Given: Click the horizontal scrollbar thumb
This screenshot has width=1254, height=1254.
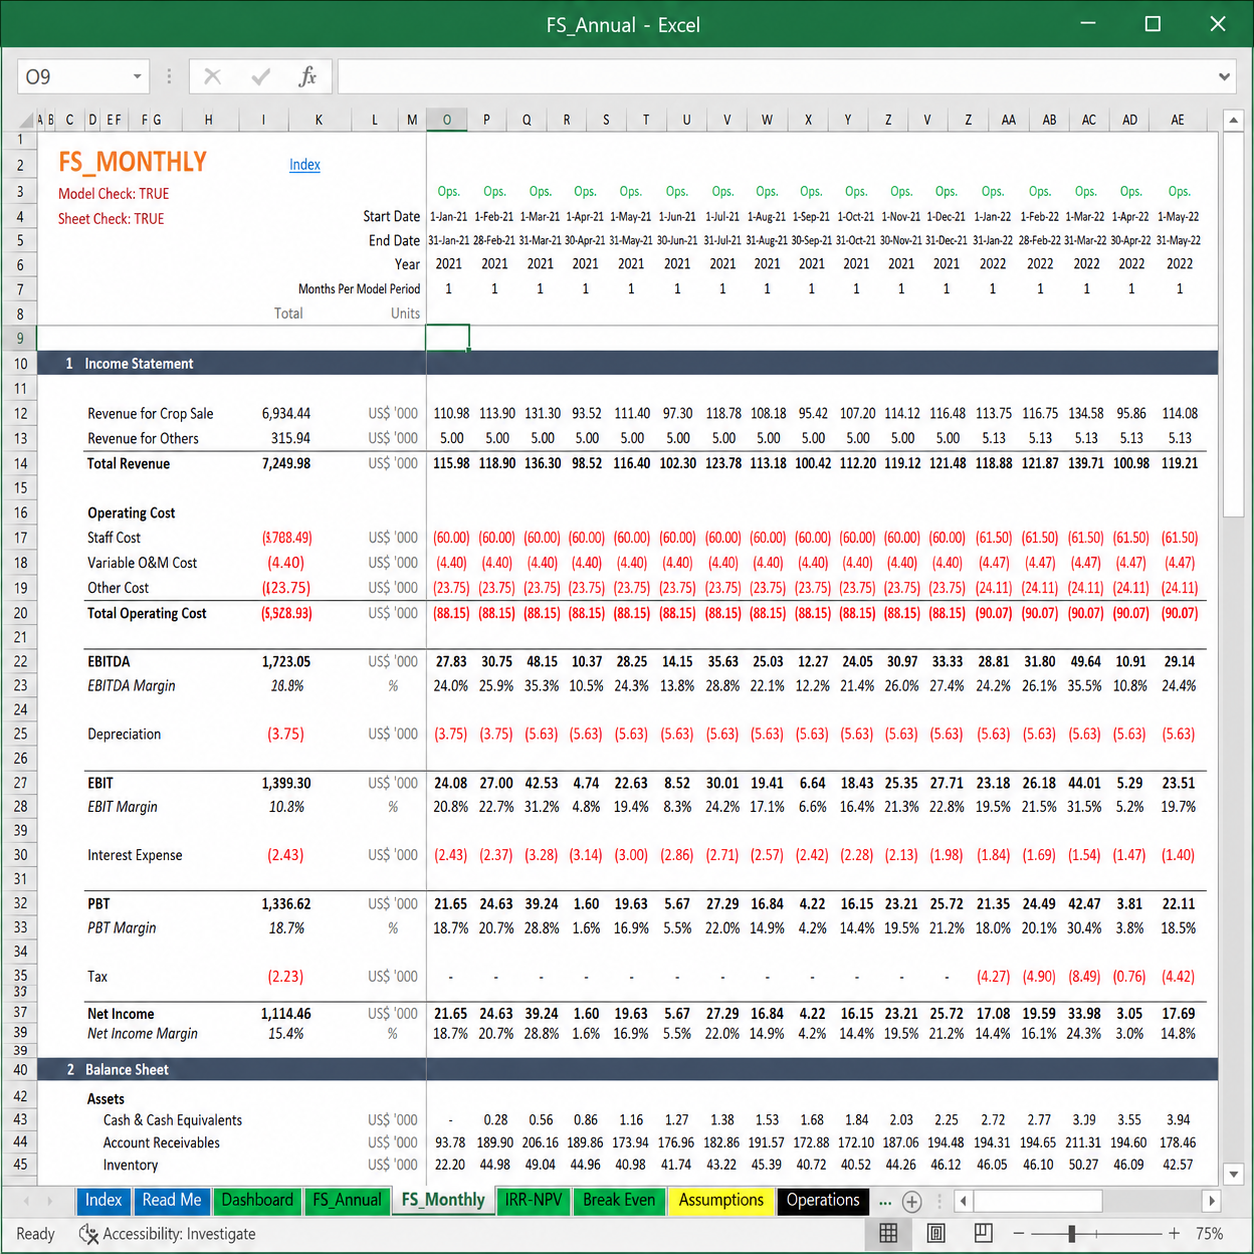Looking at the screenshot, I should [x=1038, y=1200].
